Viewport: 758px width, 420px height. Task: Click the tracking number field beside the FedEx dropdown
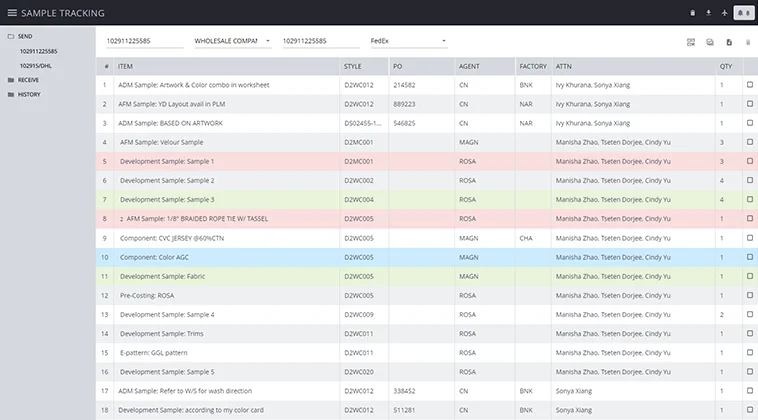pyautogui.click(x=321, y=41)
